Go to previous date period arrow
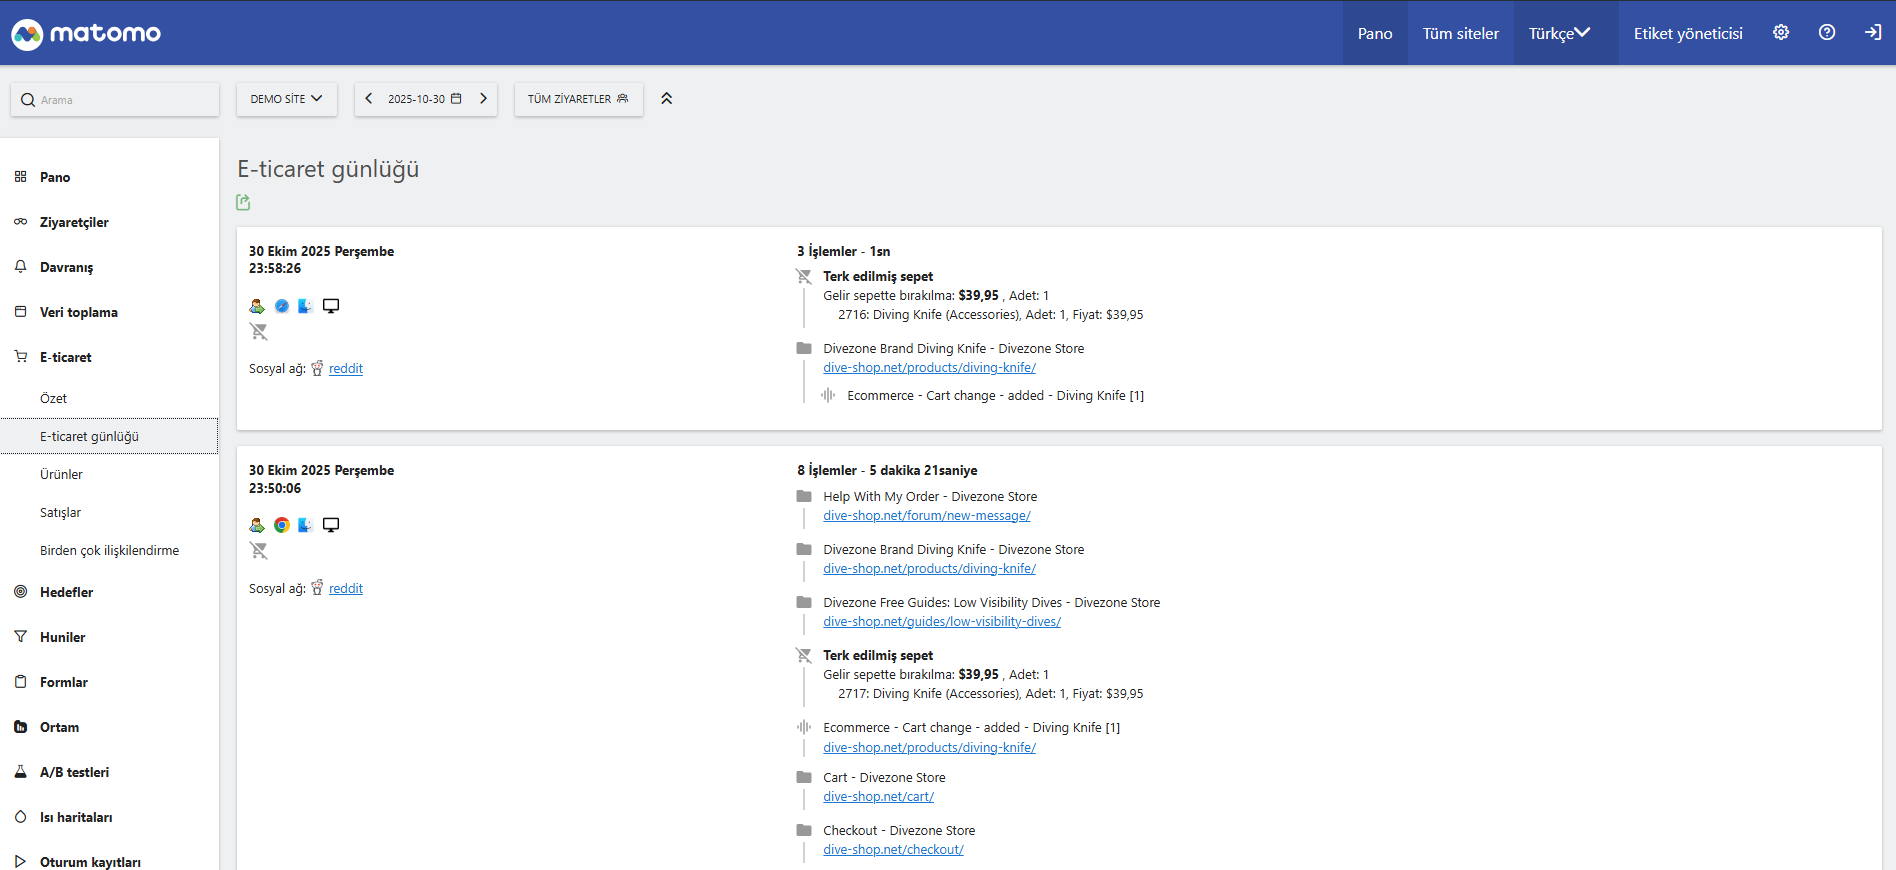 pos(369,99)
